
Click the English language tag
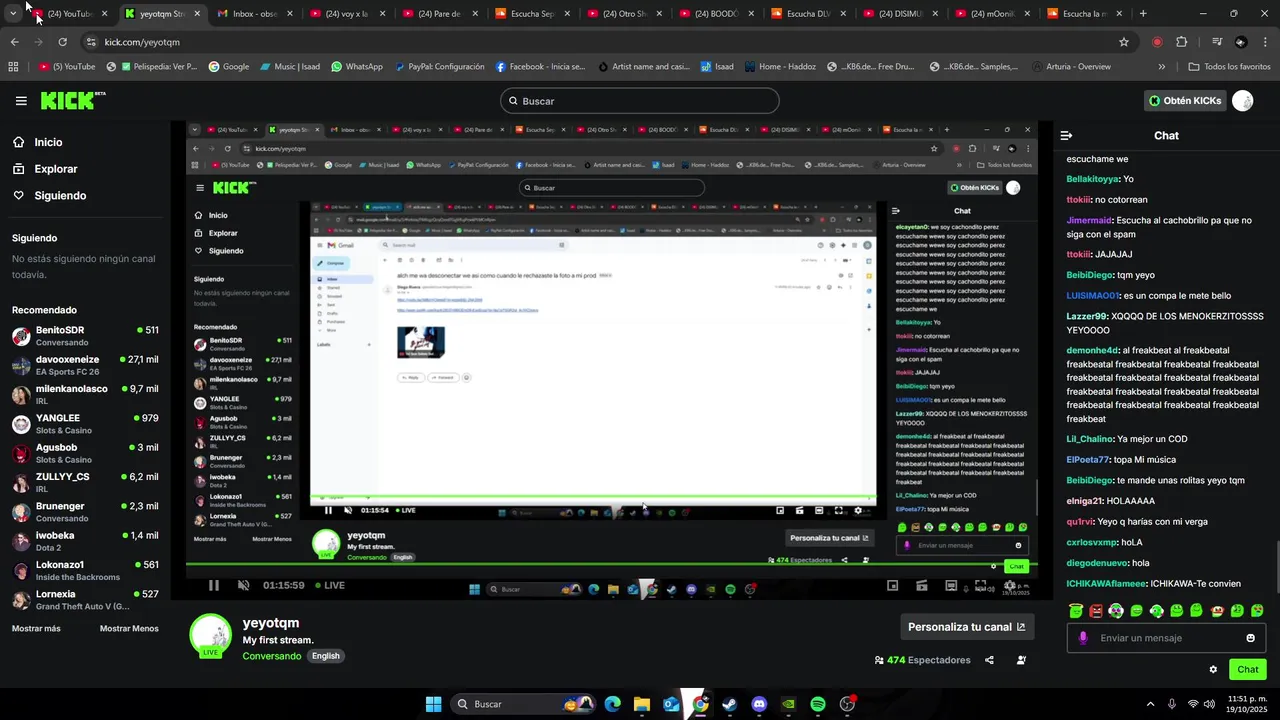click(x=326, y=656)
